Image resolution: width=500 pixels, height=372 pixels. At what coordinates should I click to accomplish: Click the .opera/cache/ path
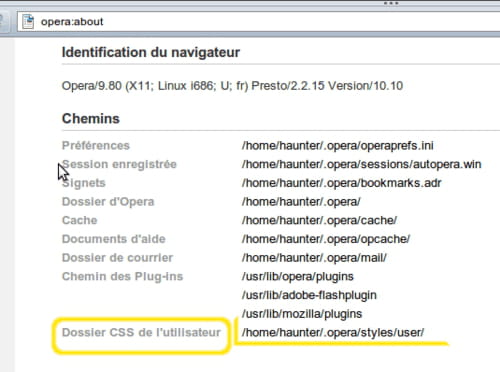tap(319, 220)
